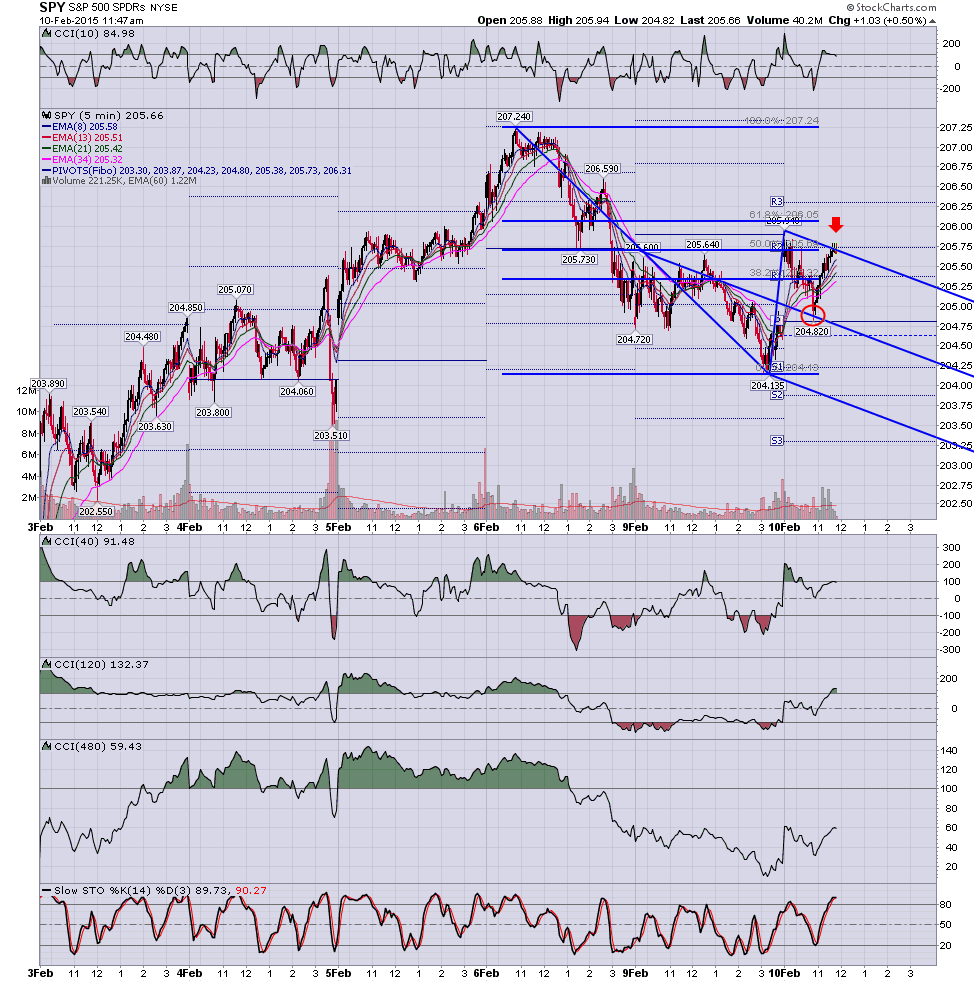Click the icon beside the CCI(10) label
Screen dimensions: 974x987
point(46,33)
